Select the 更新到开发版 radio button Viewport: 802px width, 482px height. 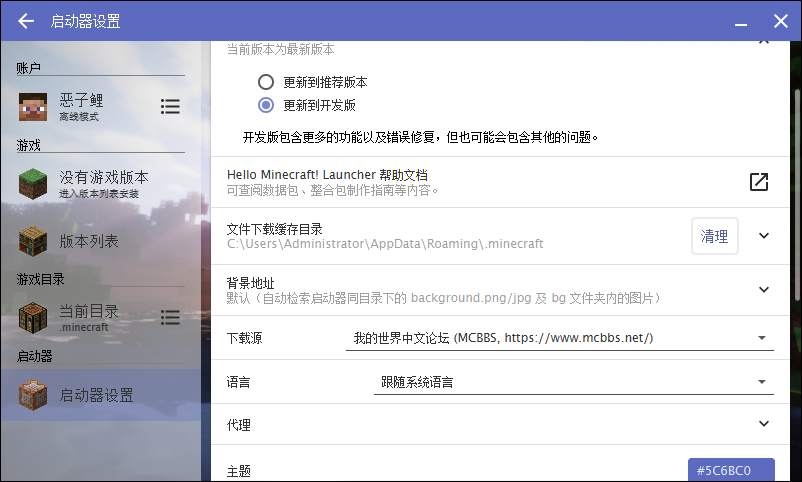click(265, 105)
